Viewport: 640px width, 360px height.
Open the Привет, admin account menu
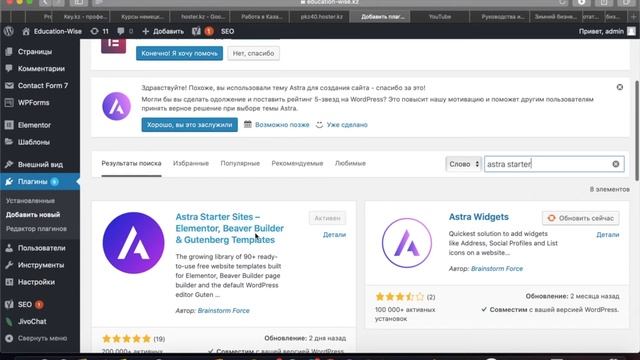[601, 31]
